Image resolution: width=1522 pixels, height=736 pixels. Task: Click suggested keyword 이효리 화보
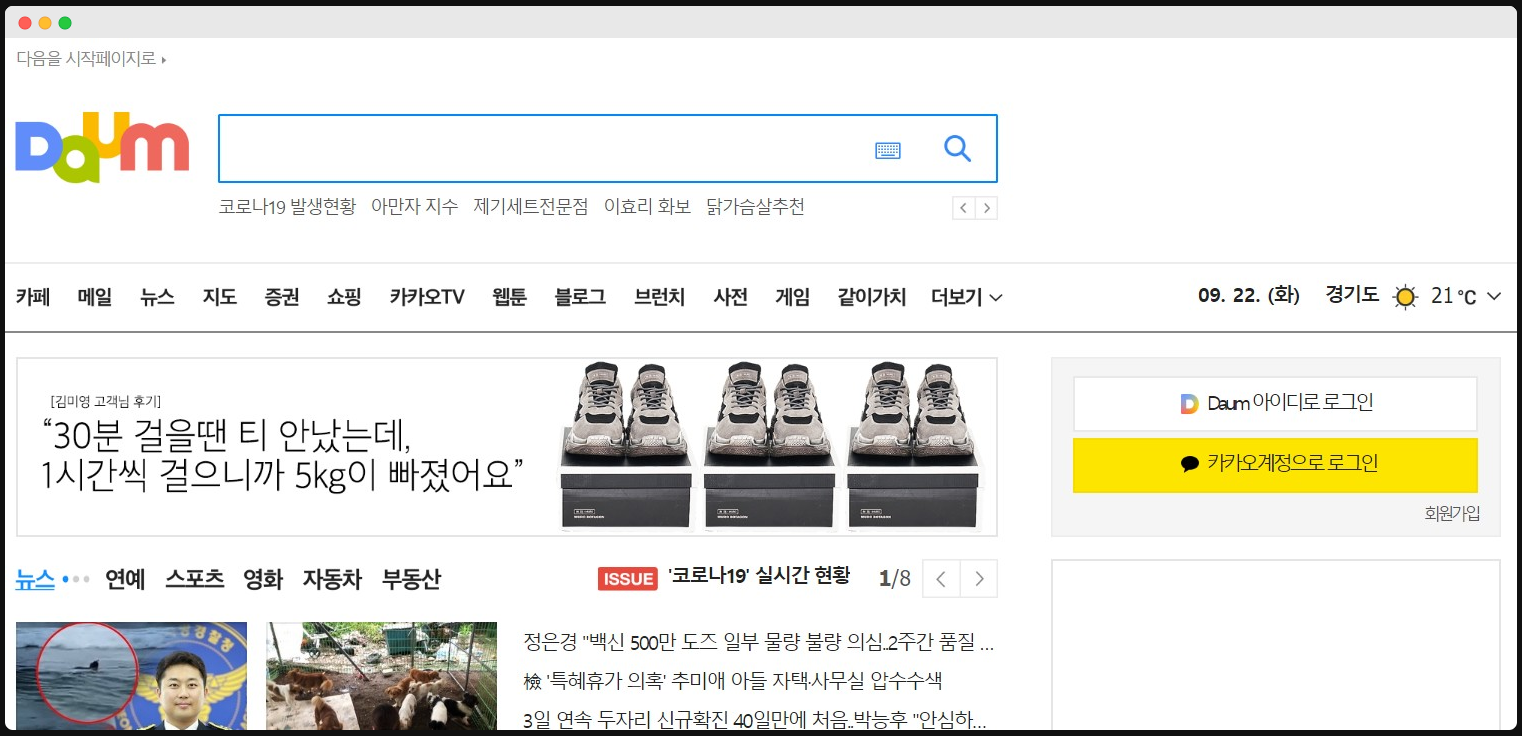pos(647,207)
